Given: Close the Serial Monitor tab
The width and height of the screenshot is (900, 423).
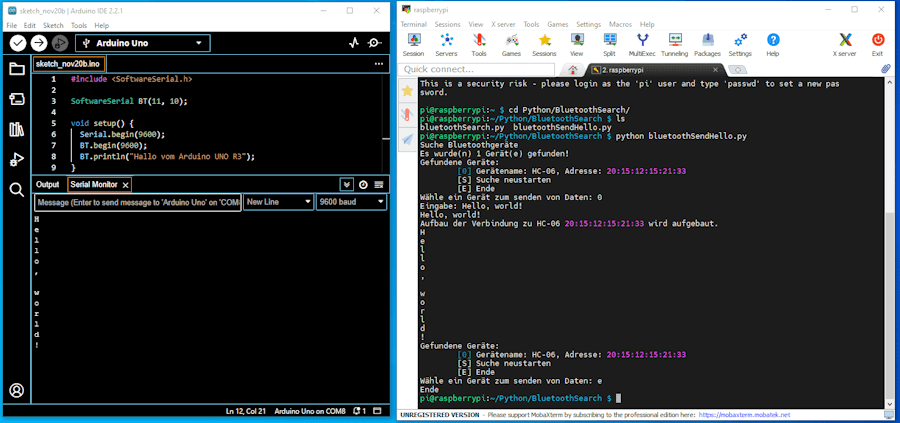Looking at the screenshot, I should point(125,185).
